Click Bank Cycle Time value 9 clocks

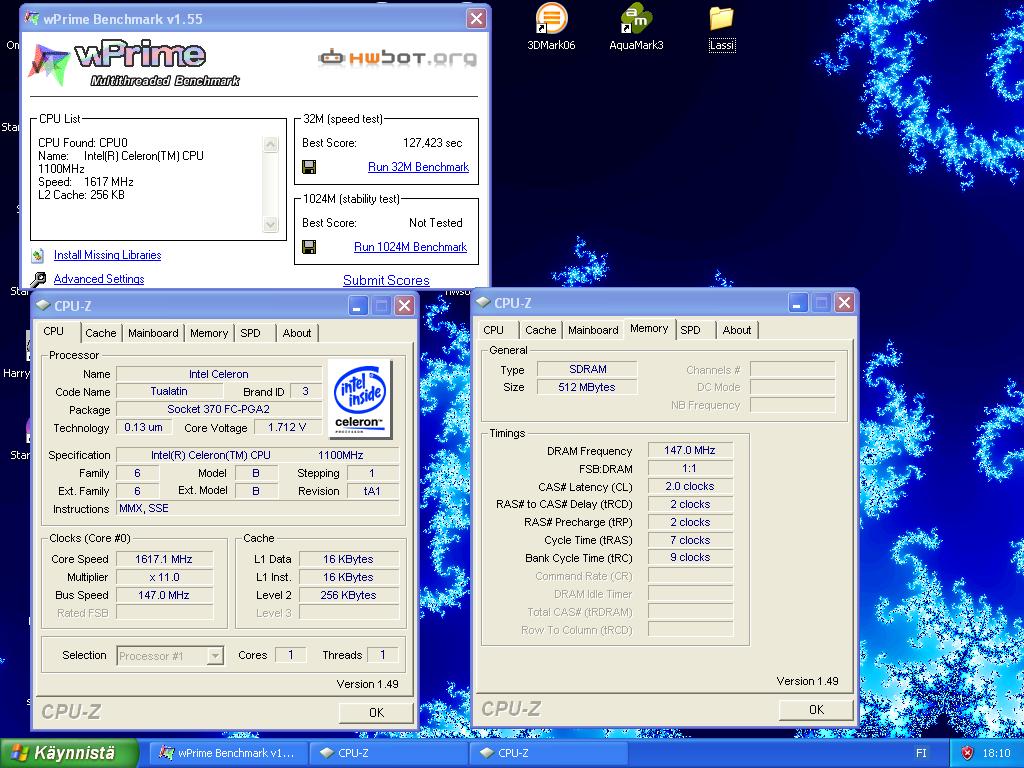click(690, 557)
